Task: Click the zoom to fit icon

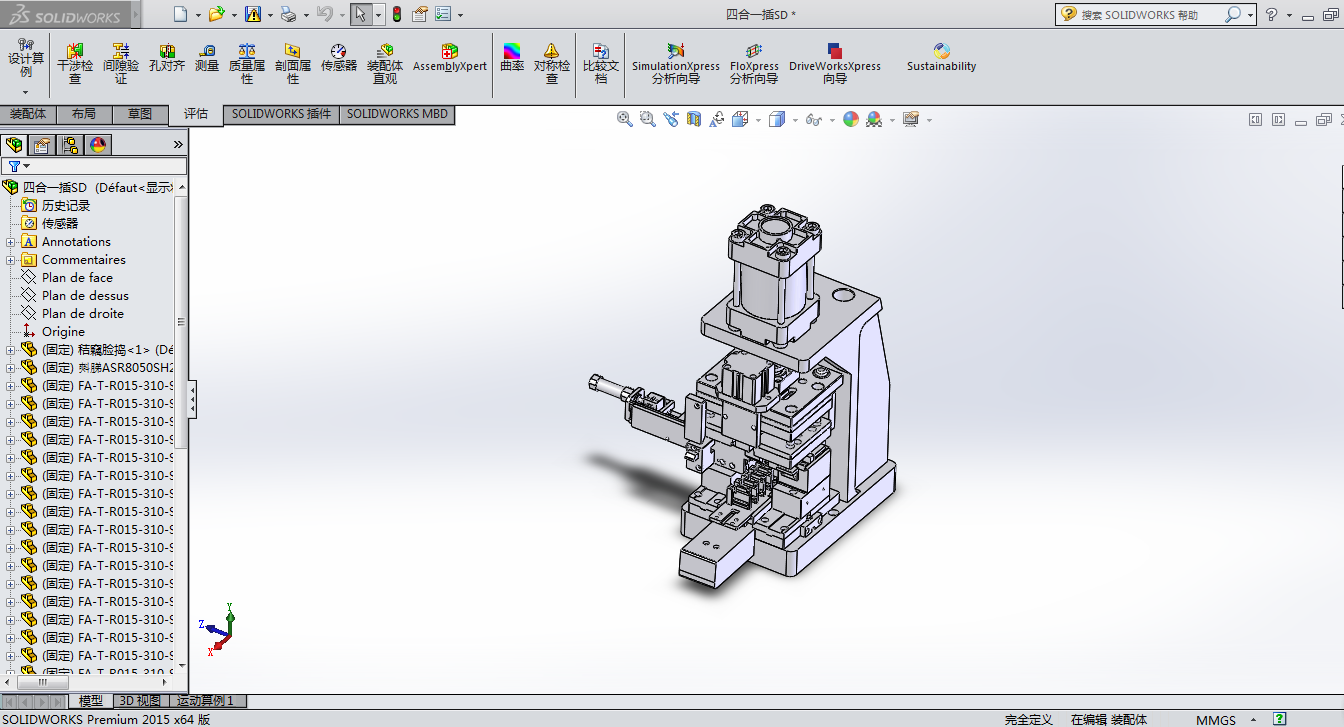Action: click(x=625, y=119)
